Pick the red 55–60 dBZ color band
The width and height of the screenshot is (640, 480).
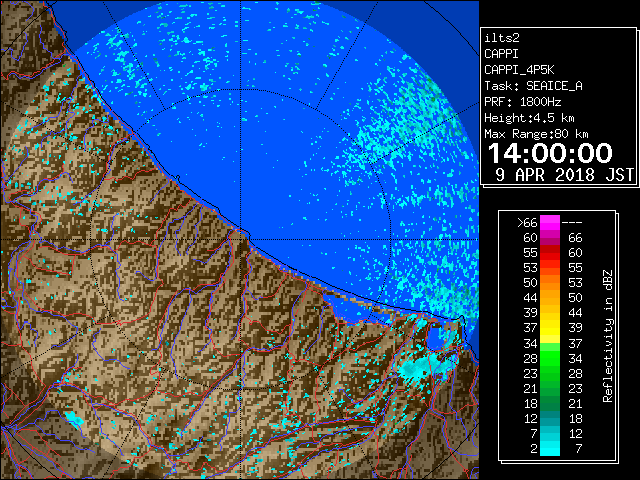click(x=550, y=253)
